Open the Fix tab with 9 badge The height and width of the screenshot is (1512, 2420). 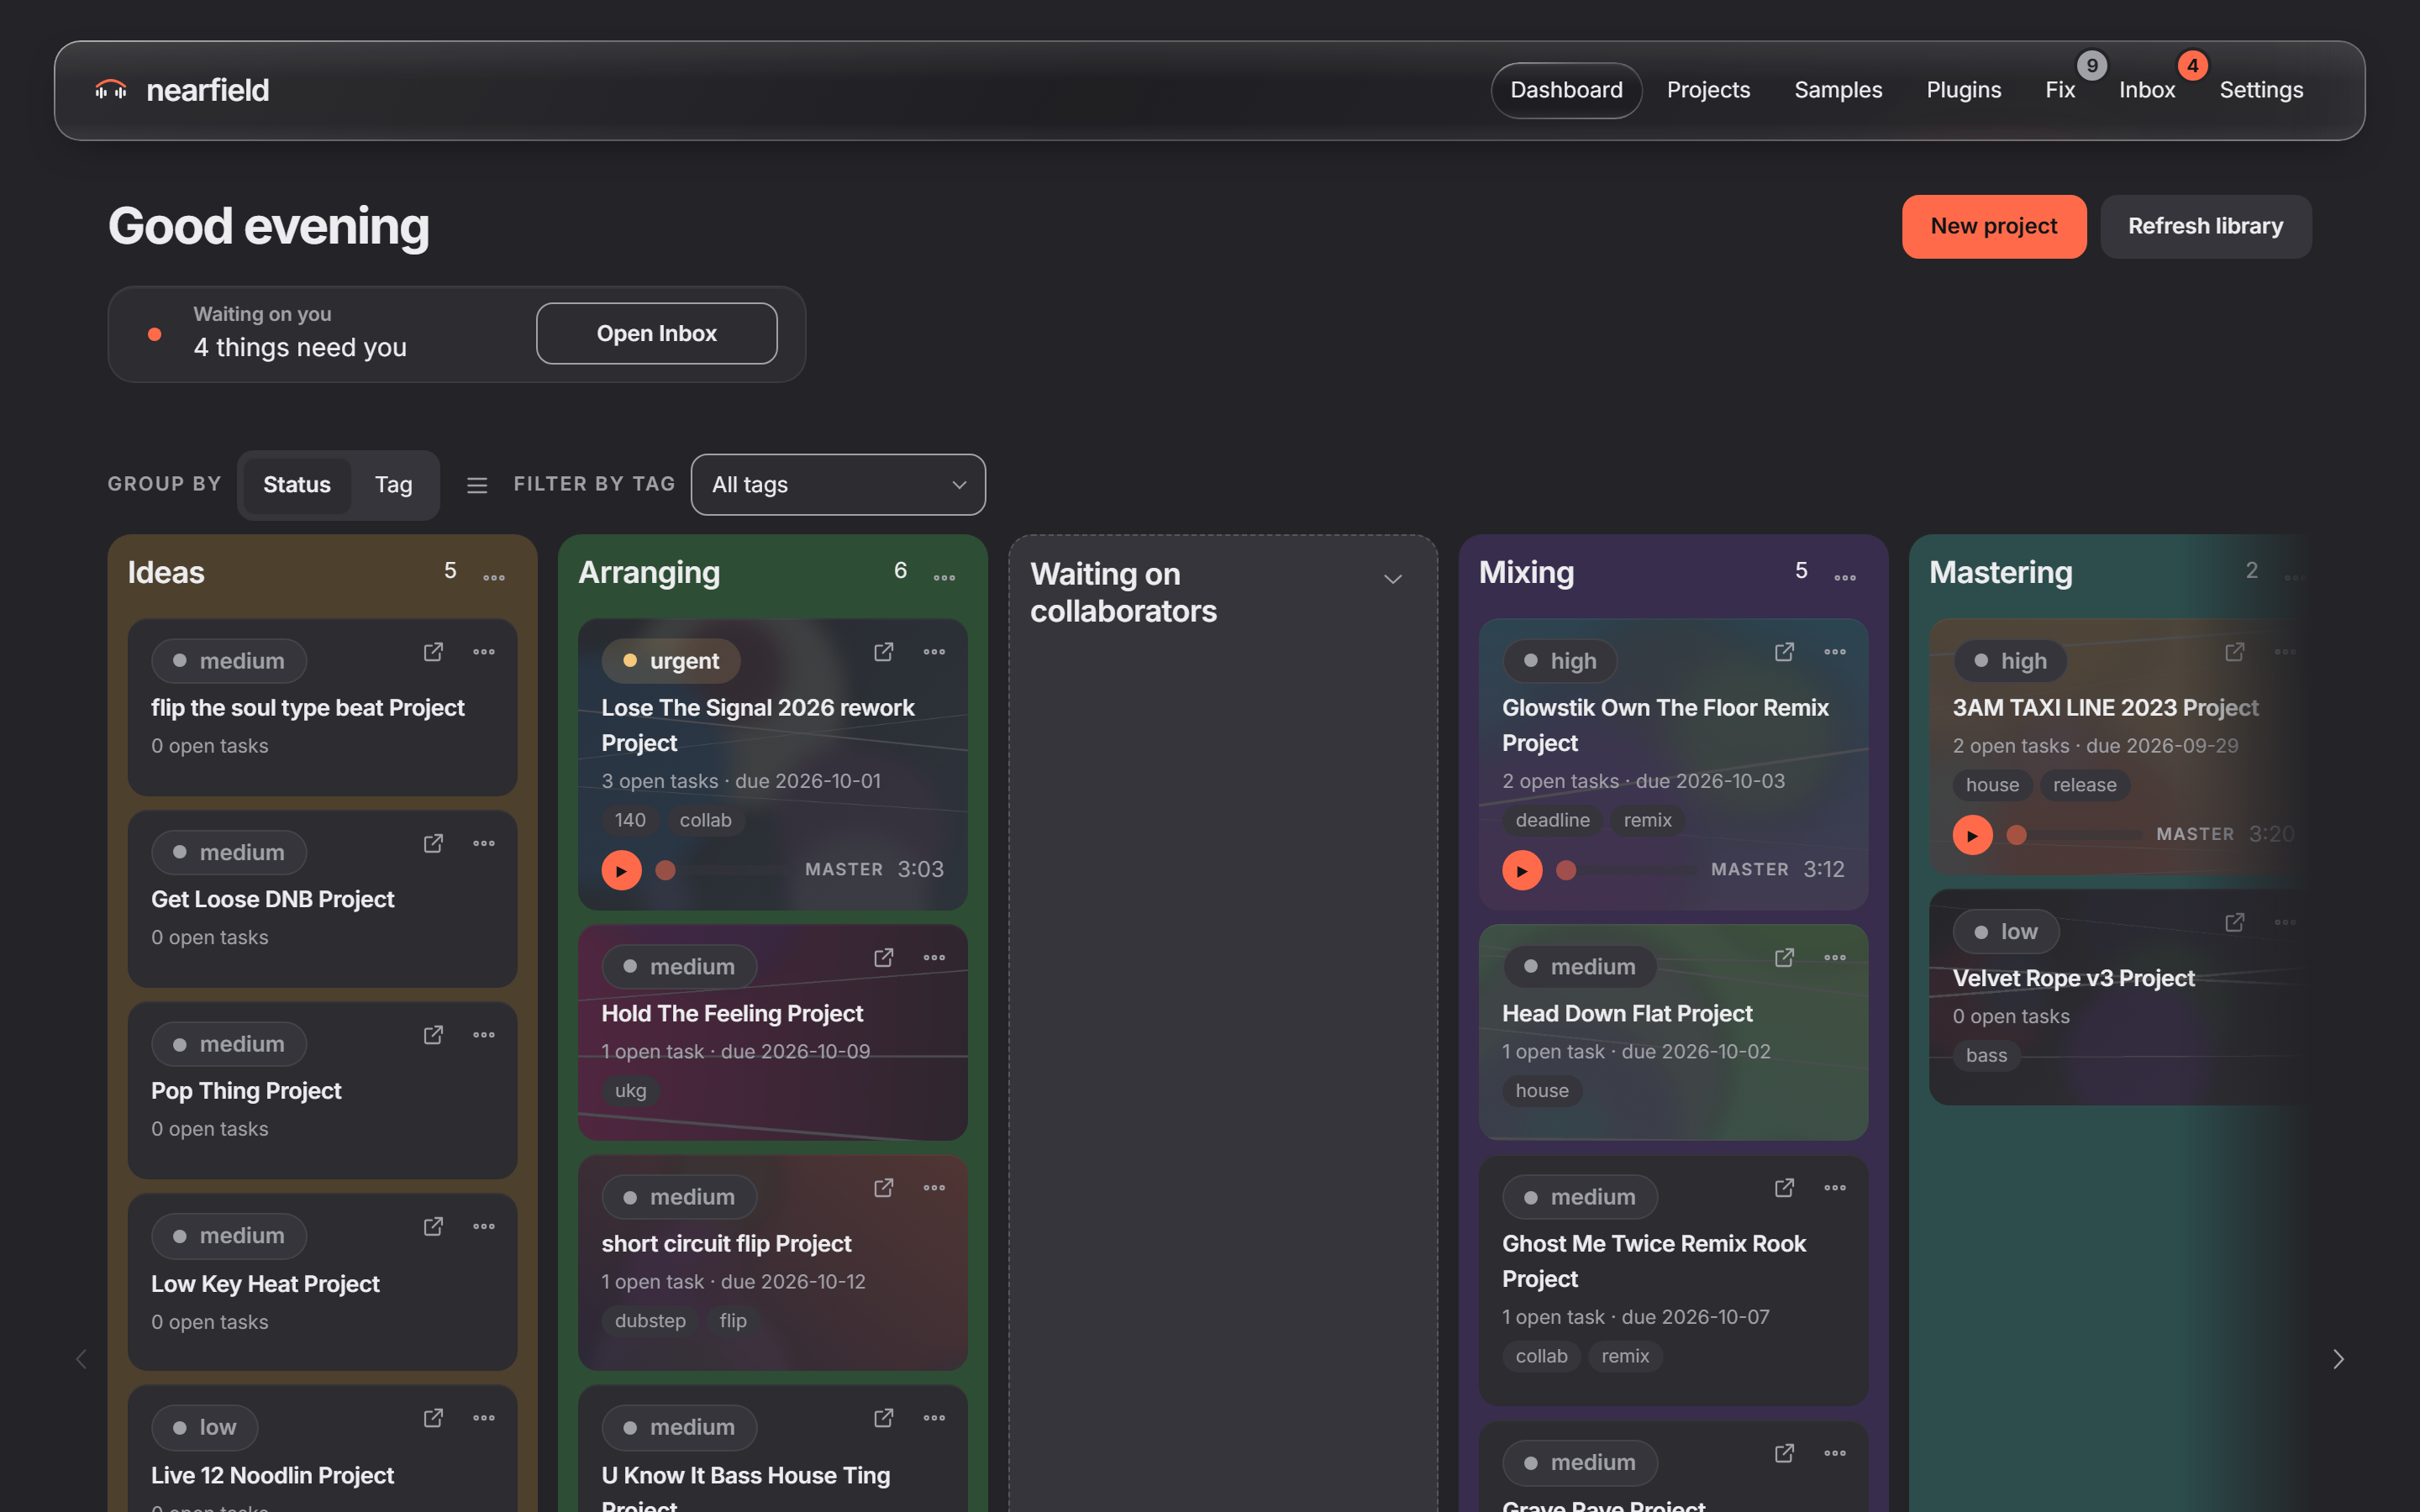tap(2060, 90)
